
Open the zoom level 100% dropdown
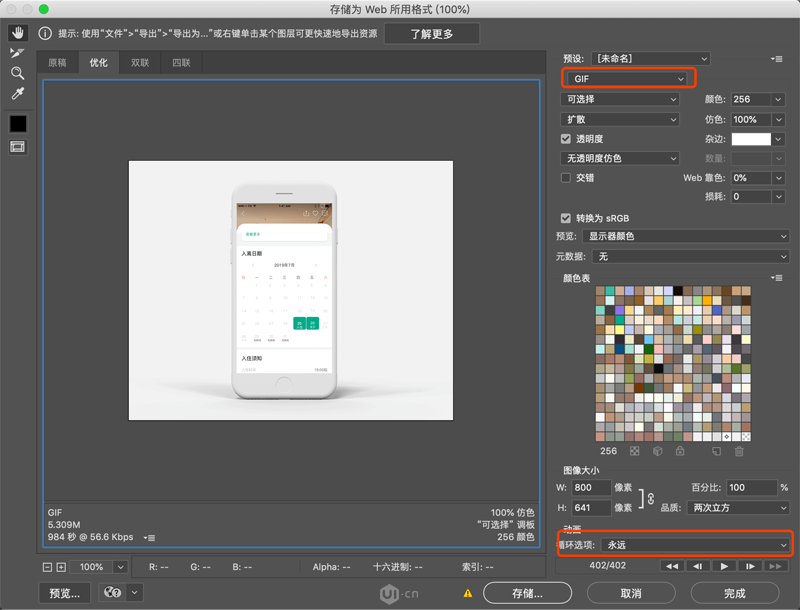(x=120, y=567)
